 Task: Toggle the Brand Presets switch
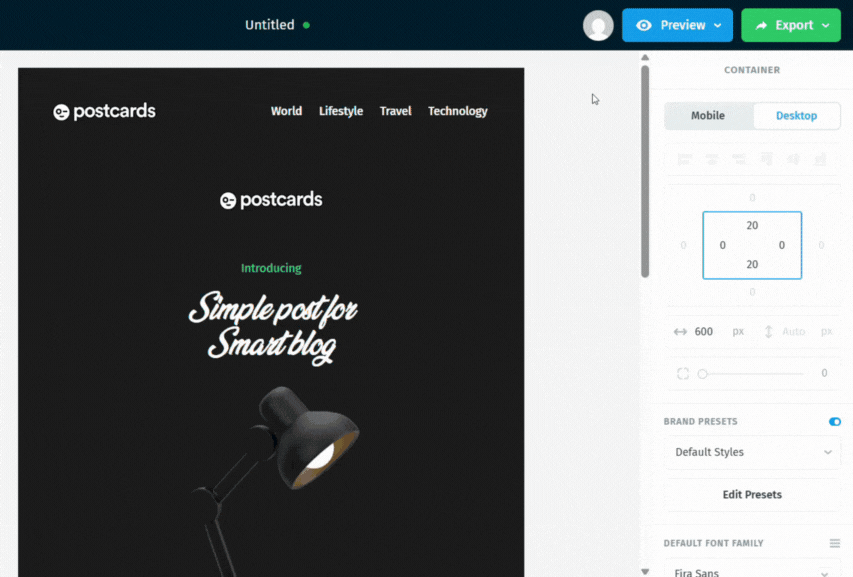tap(835, 421)
